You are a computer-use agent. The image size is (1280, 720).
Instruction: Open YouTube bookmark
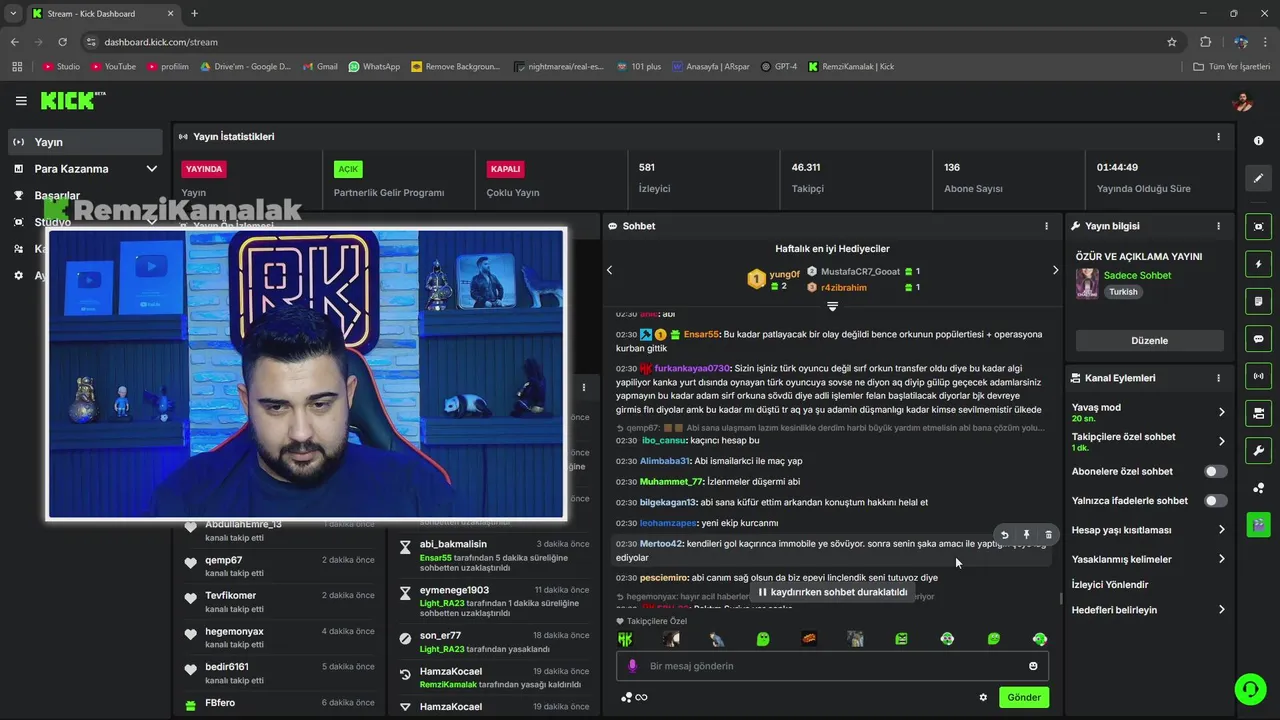tap(113, 67)
